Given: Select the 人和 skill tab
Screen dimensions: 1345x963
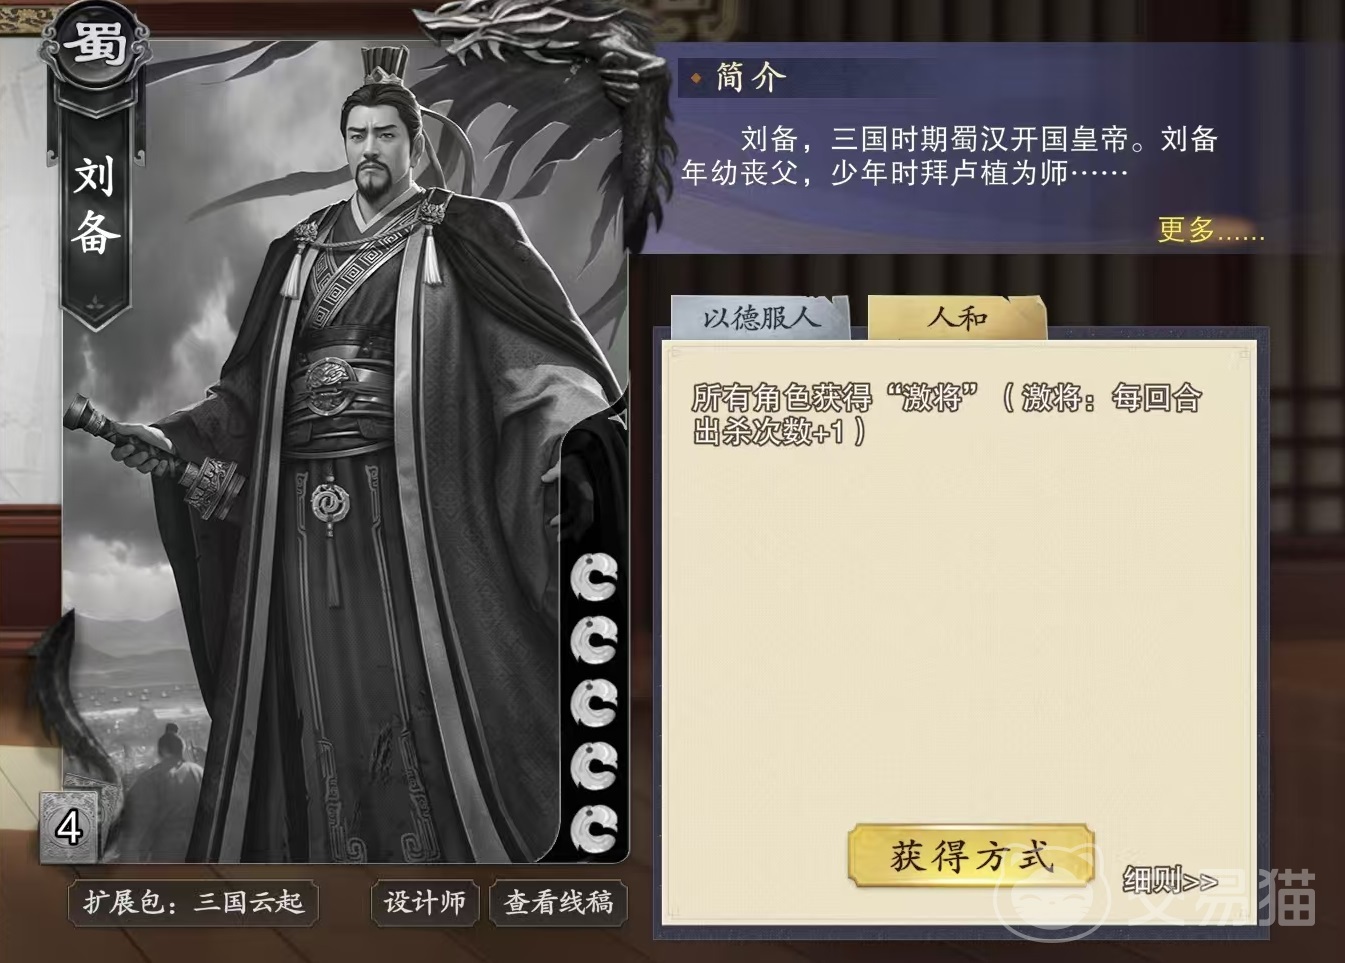Looking at the screenshot, I should click(x=957, y=317).
